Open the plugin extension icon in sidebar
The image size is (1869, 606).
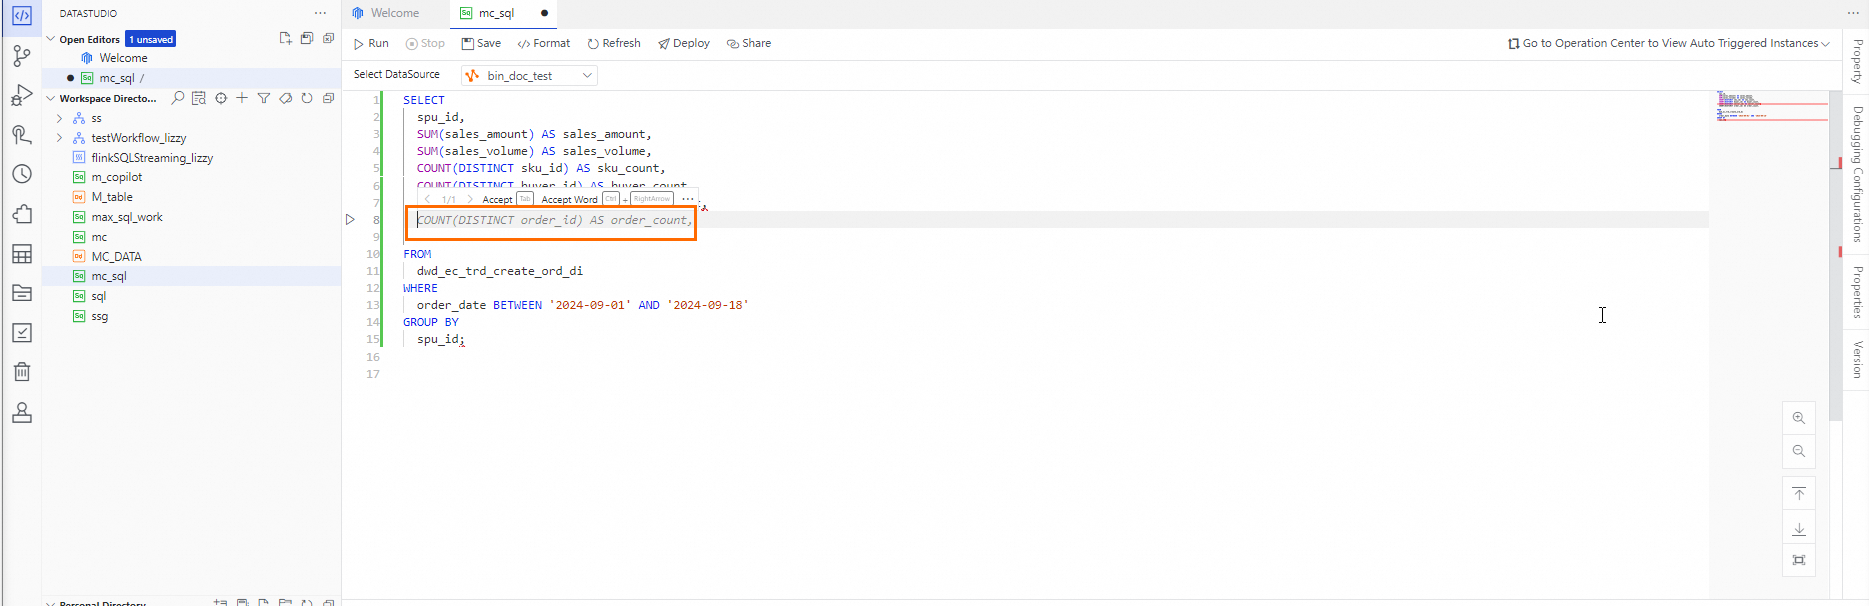coord(21,214)
